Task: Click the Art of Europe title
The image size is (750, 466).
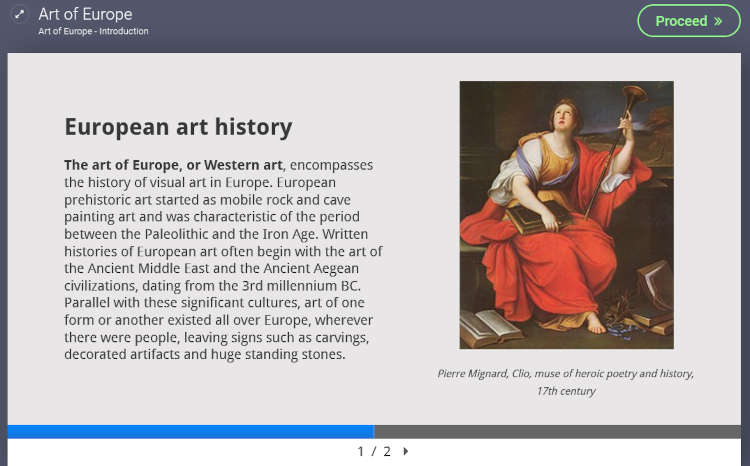Action: 85,14
